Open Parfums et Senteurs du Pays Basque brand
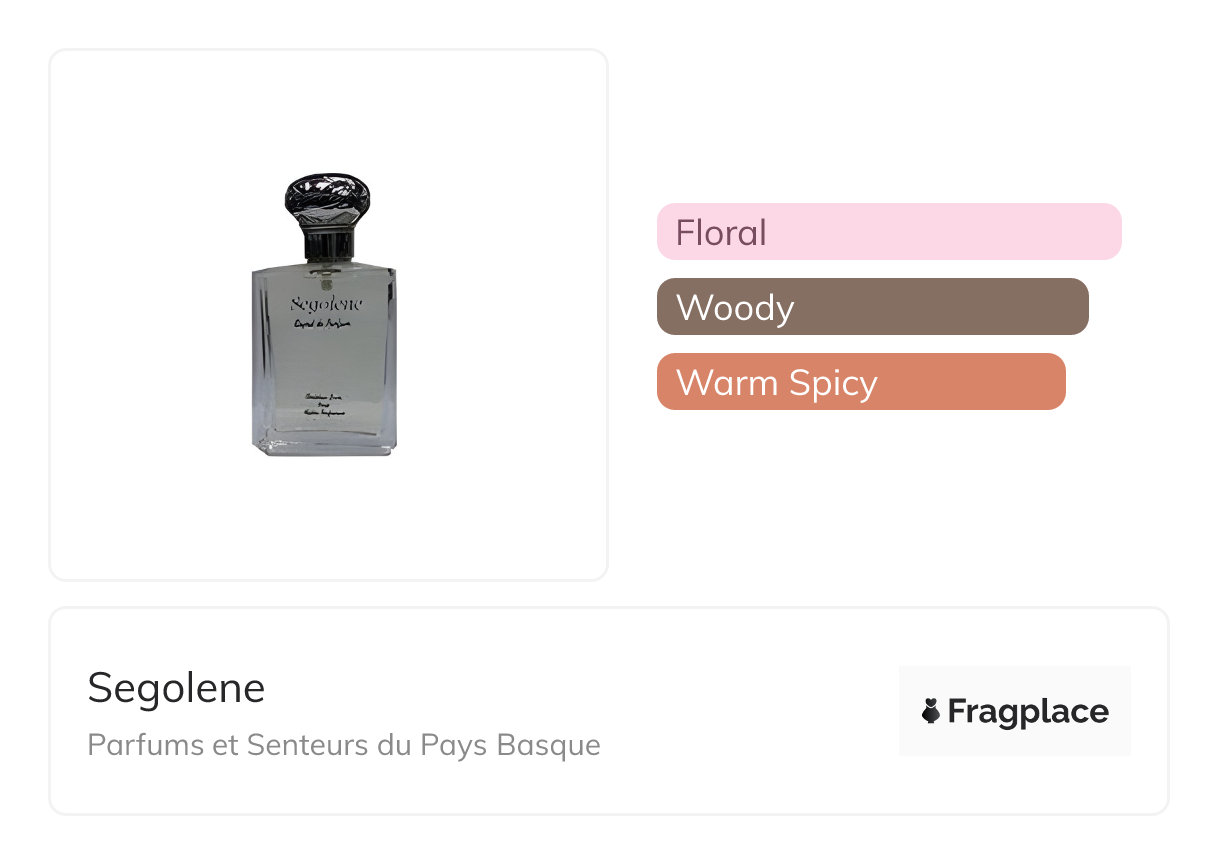1218x864 pixels. click(x=344, y=745)
